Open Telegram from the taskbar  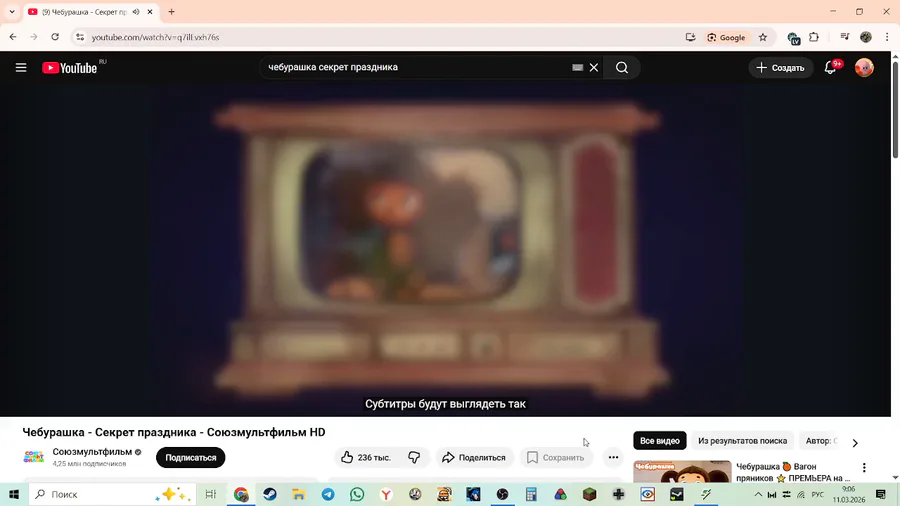(328, 494)
